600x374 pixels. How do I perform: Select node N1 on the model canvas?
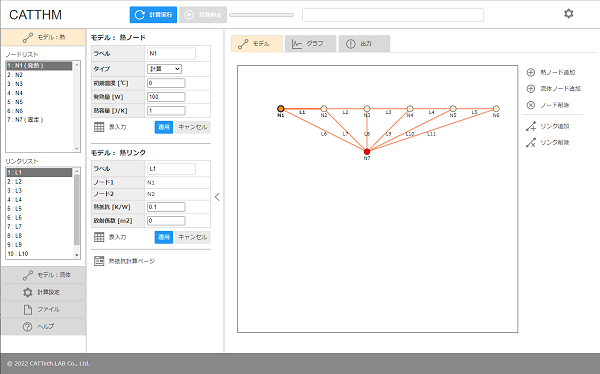281,109
